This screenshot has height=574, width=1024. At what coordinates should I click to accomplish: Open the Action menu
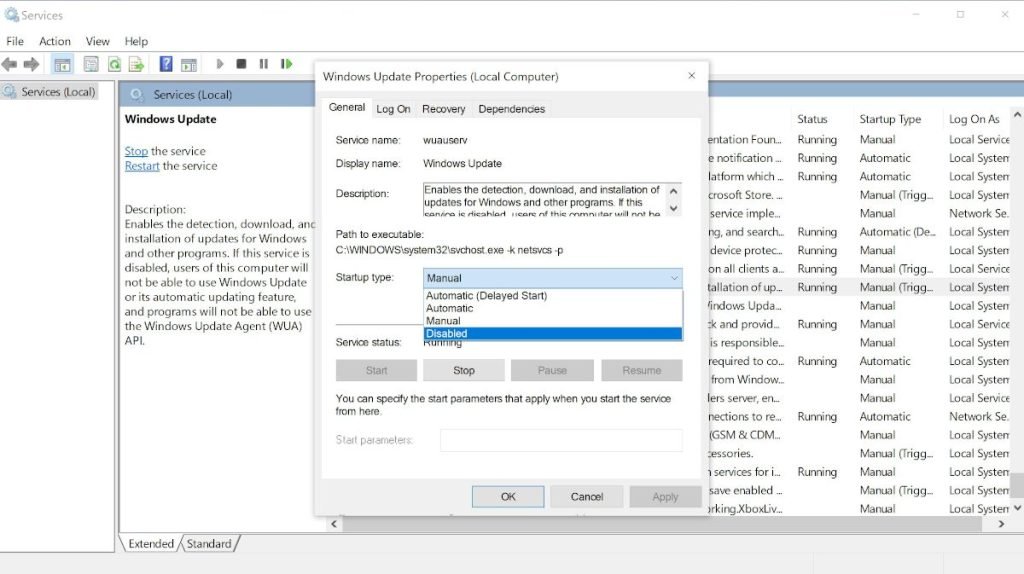coord(55,41)
